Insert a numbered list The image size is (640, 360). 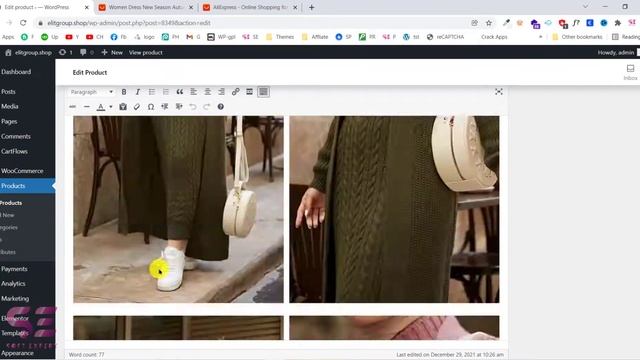(166, 92)
